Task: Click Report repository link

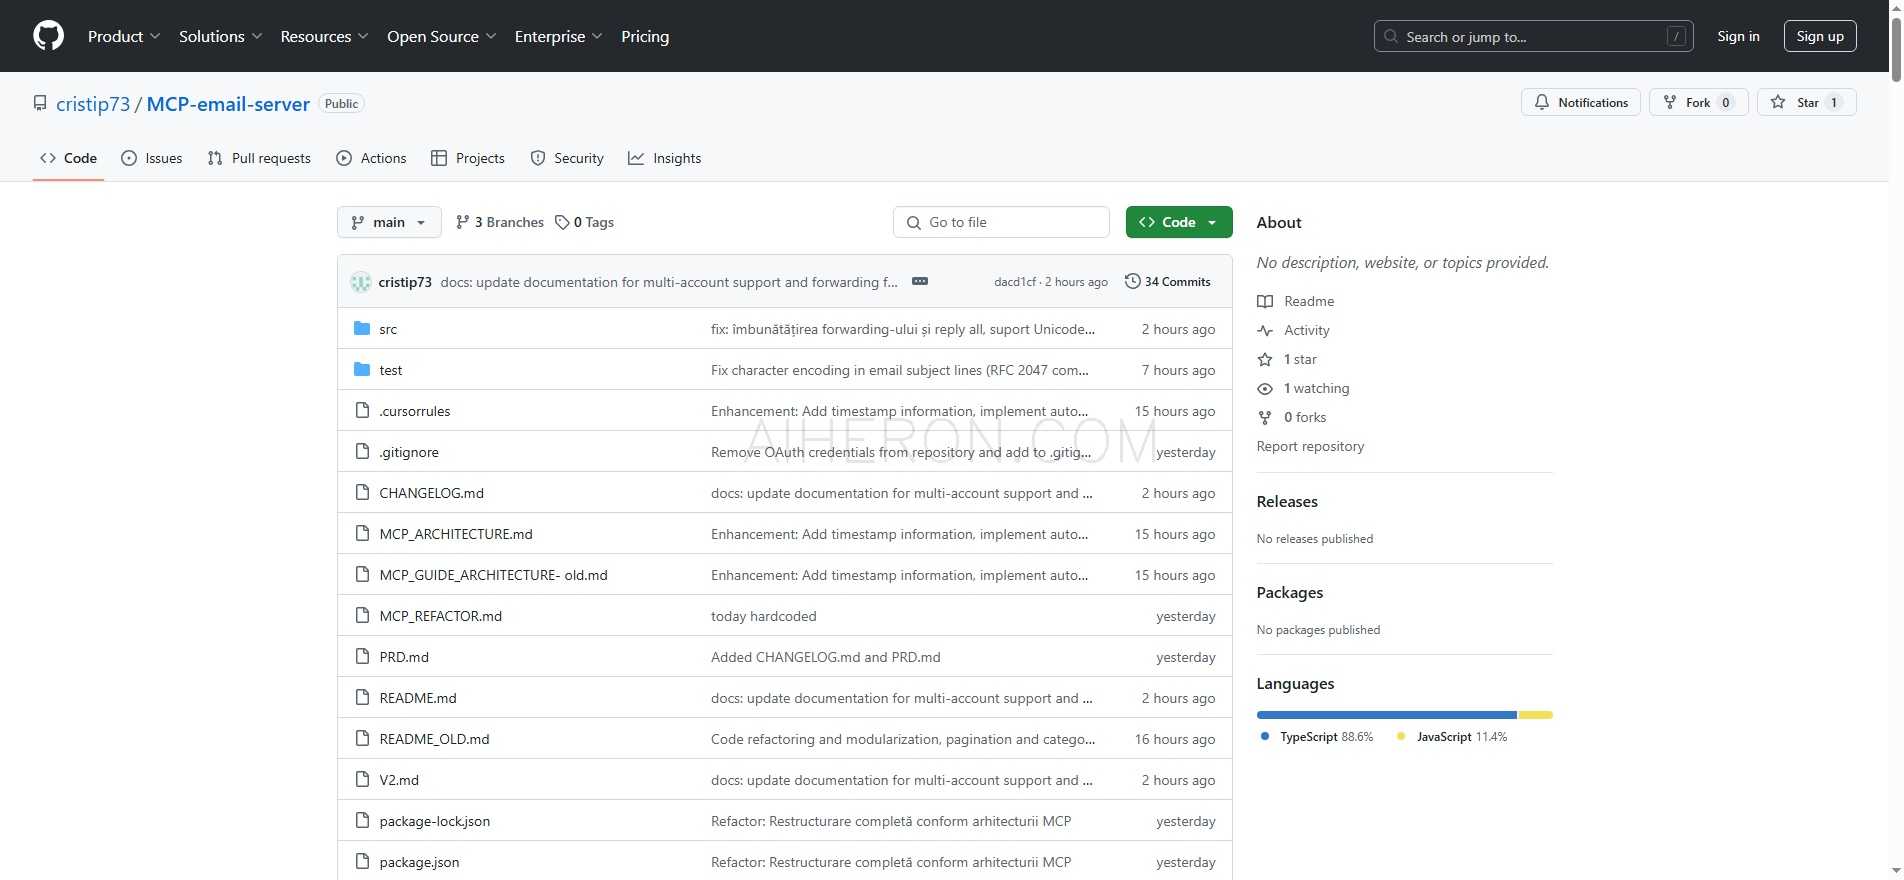Action: coord(1310,446)
